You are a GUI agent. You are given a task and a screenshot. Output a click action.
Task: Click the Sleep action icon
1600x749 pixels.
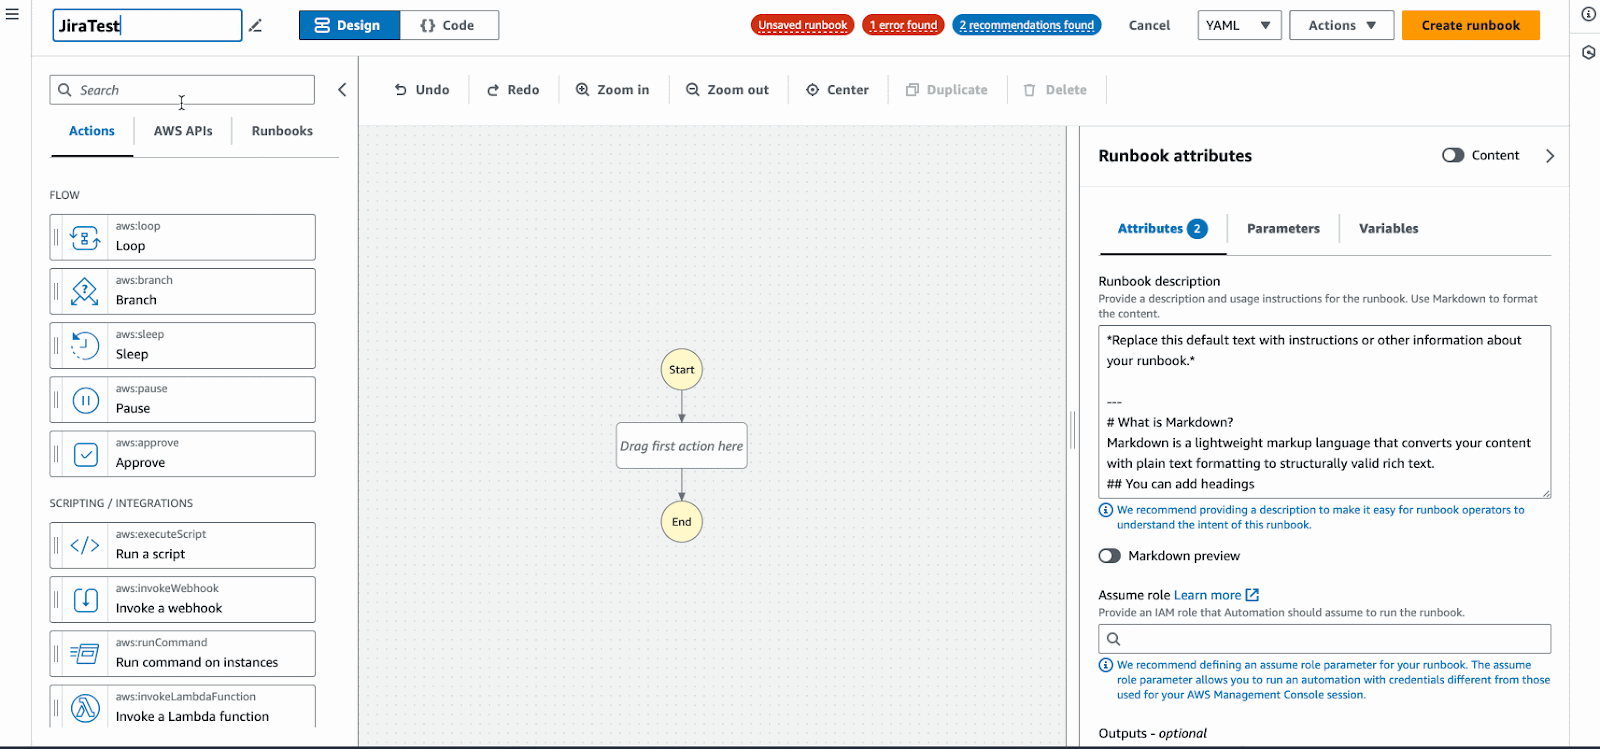pos(85,346)
